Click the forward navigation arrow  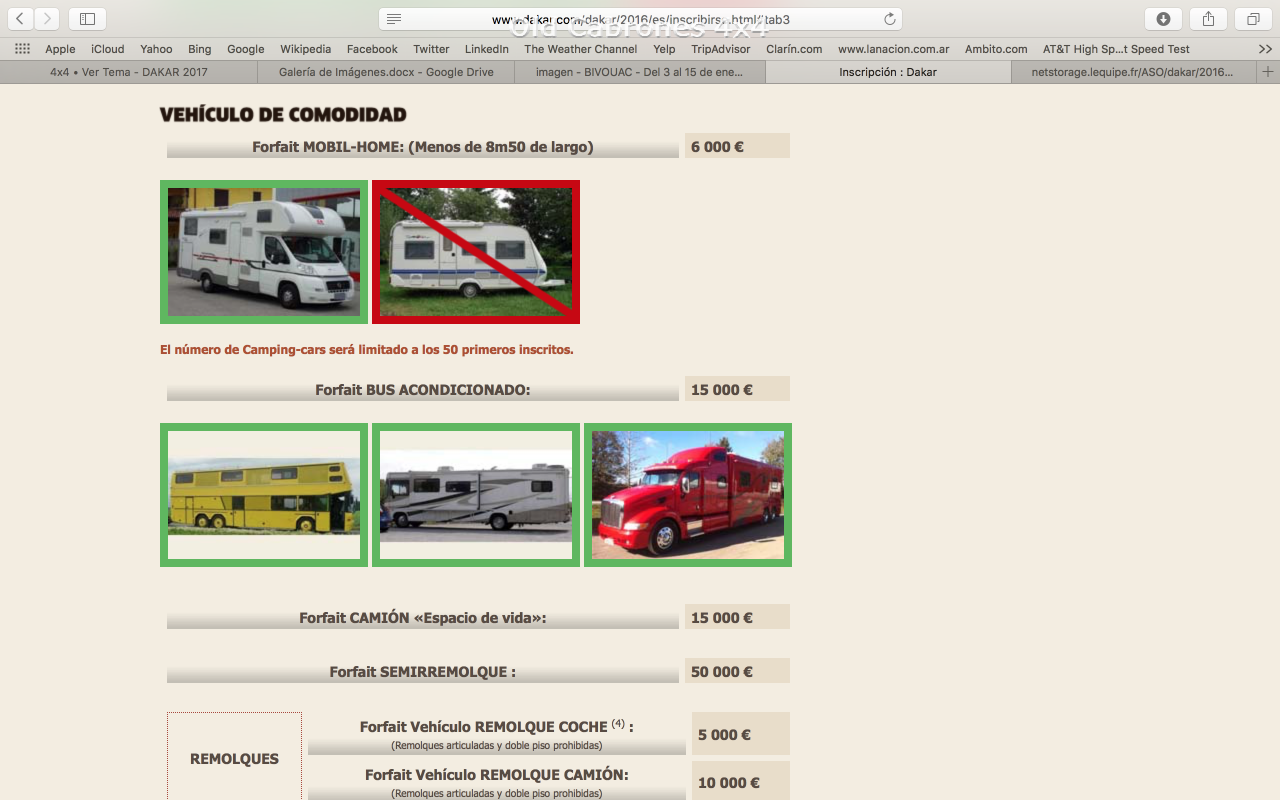pos(47,19)
